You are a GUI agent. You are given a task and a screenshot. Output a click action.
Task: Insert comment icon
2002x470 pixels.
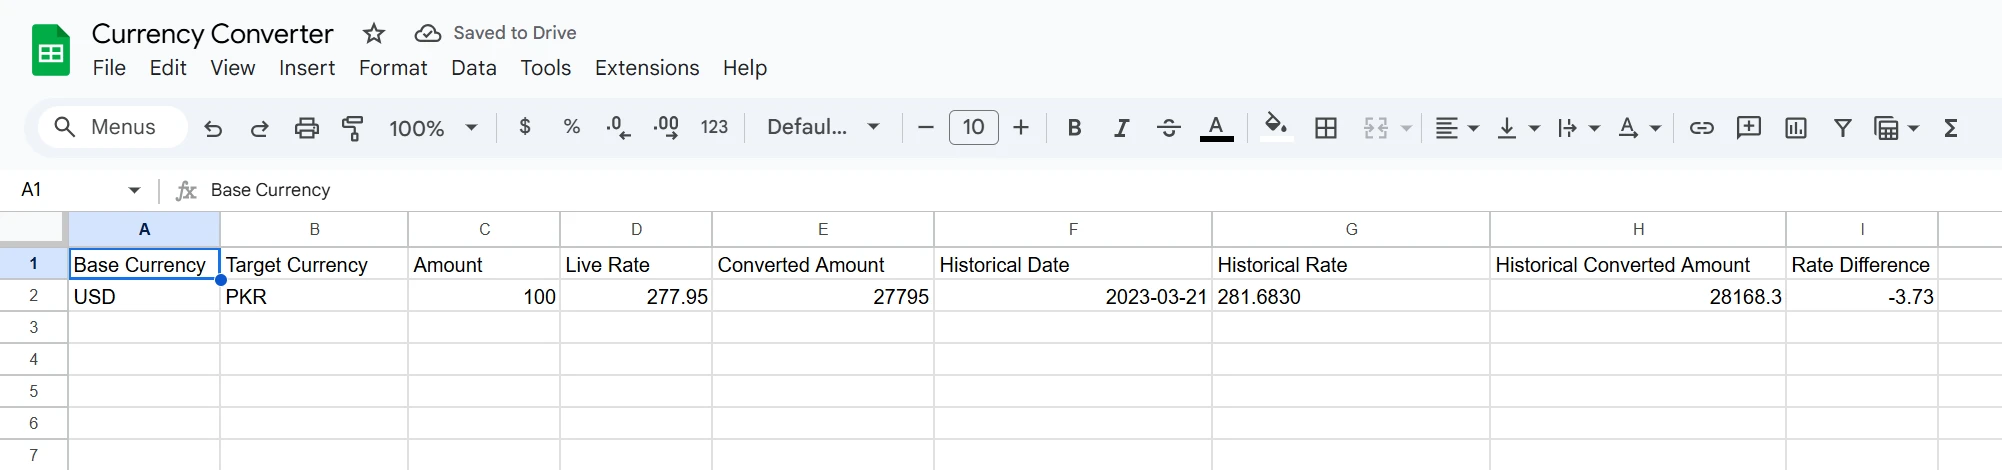1749,127
